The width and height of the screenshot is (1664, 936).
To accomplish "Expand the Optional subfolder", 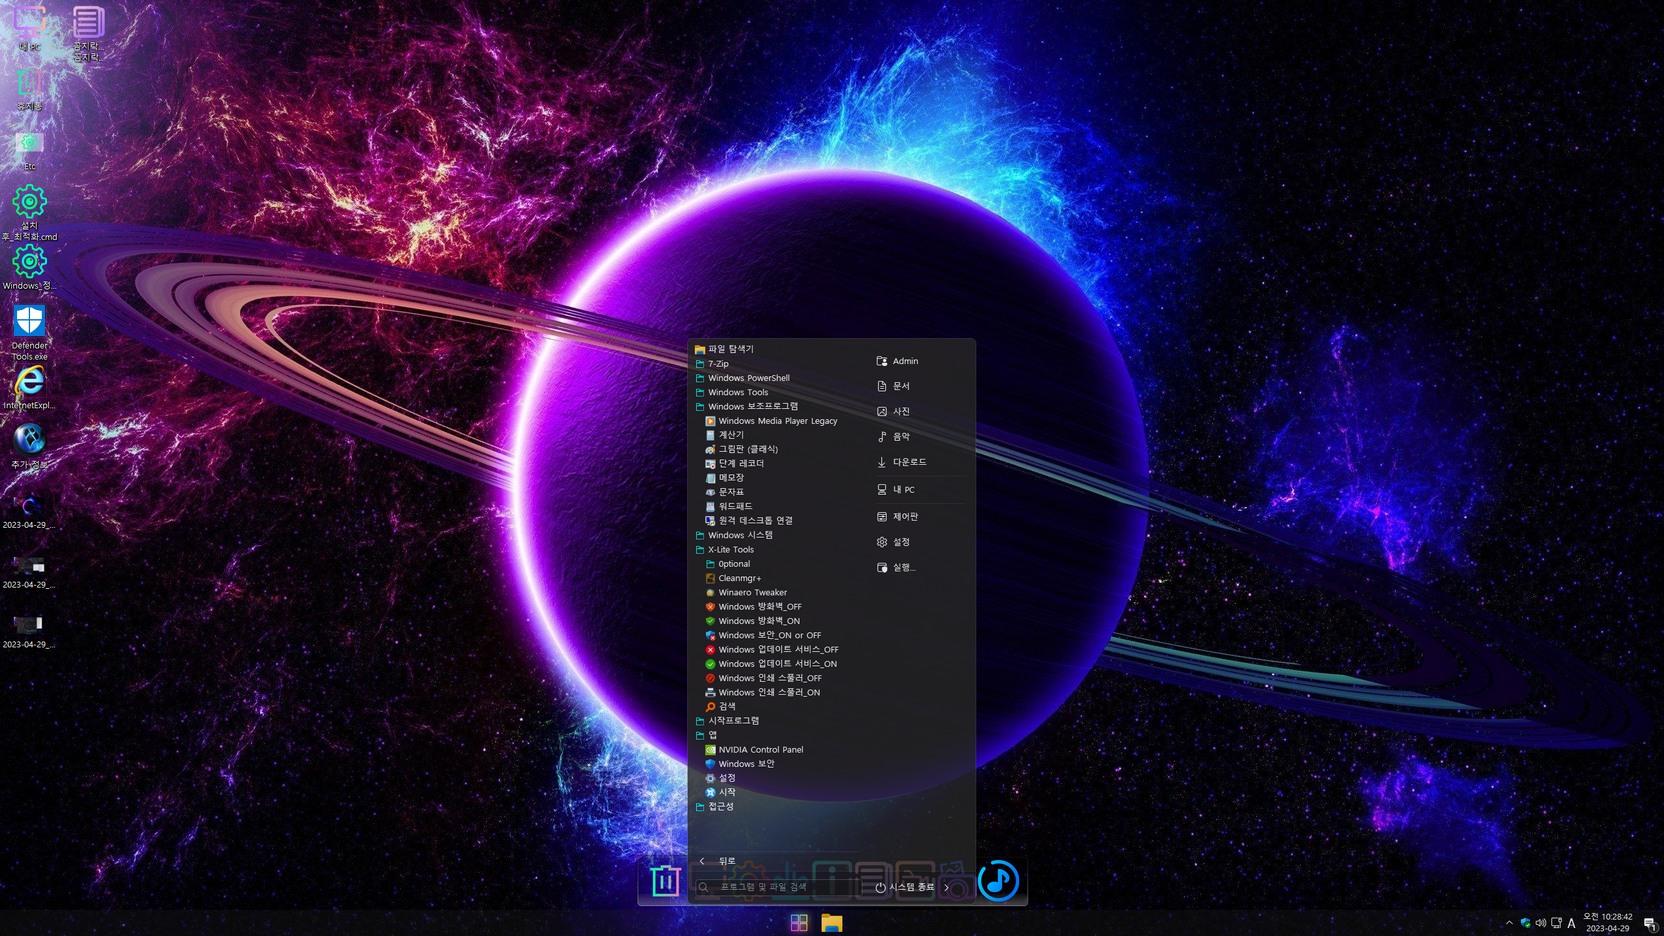I will [x=727, y=564].
